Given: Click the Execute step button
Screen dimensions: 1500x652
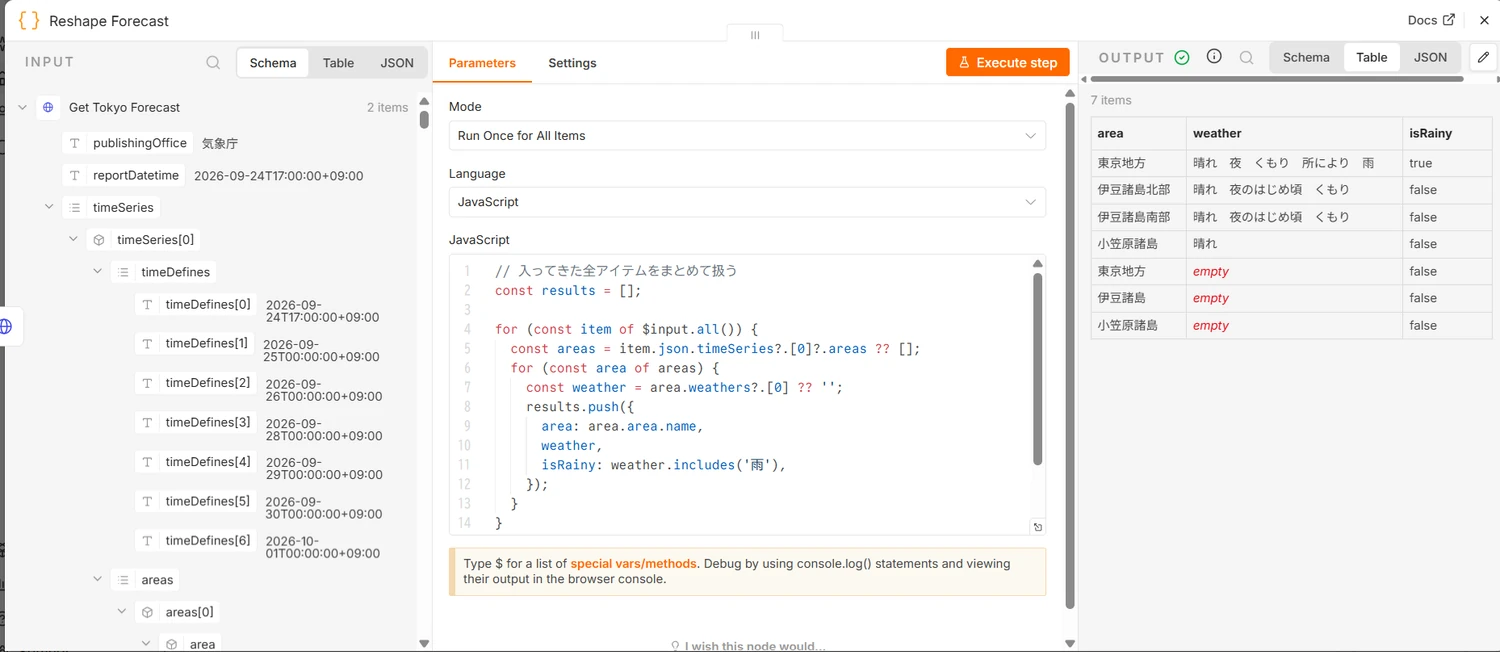Looking at the screenshot, I should point(1007,62).
